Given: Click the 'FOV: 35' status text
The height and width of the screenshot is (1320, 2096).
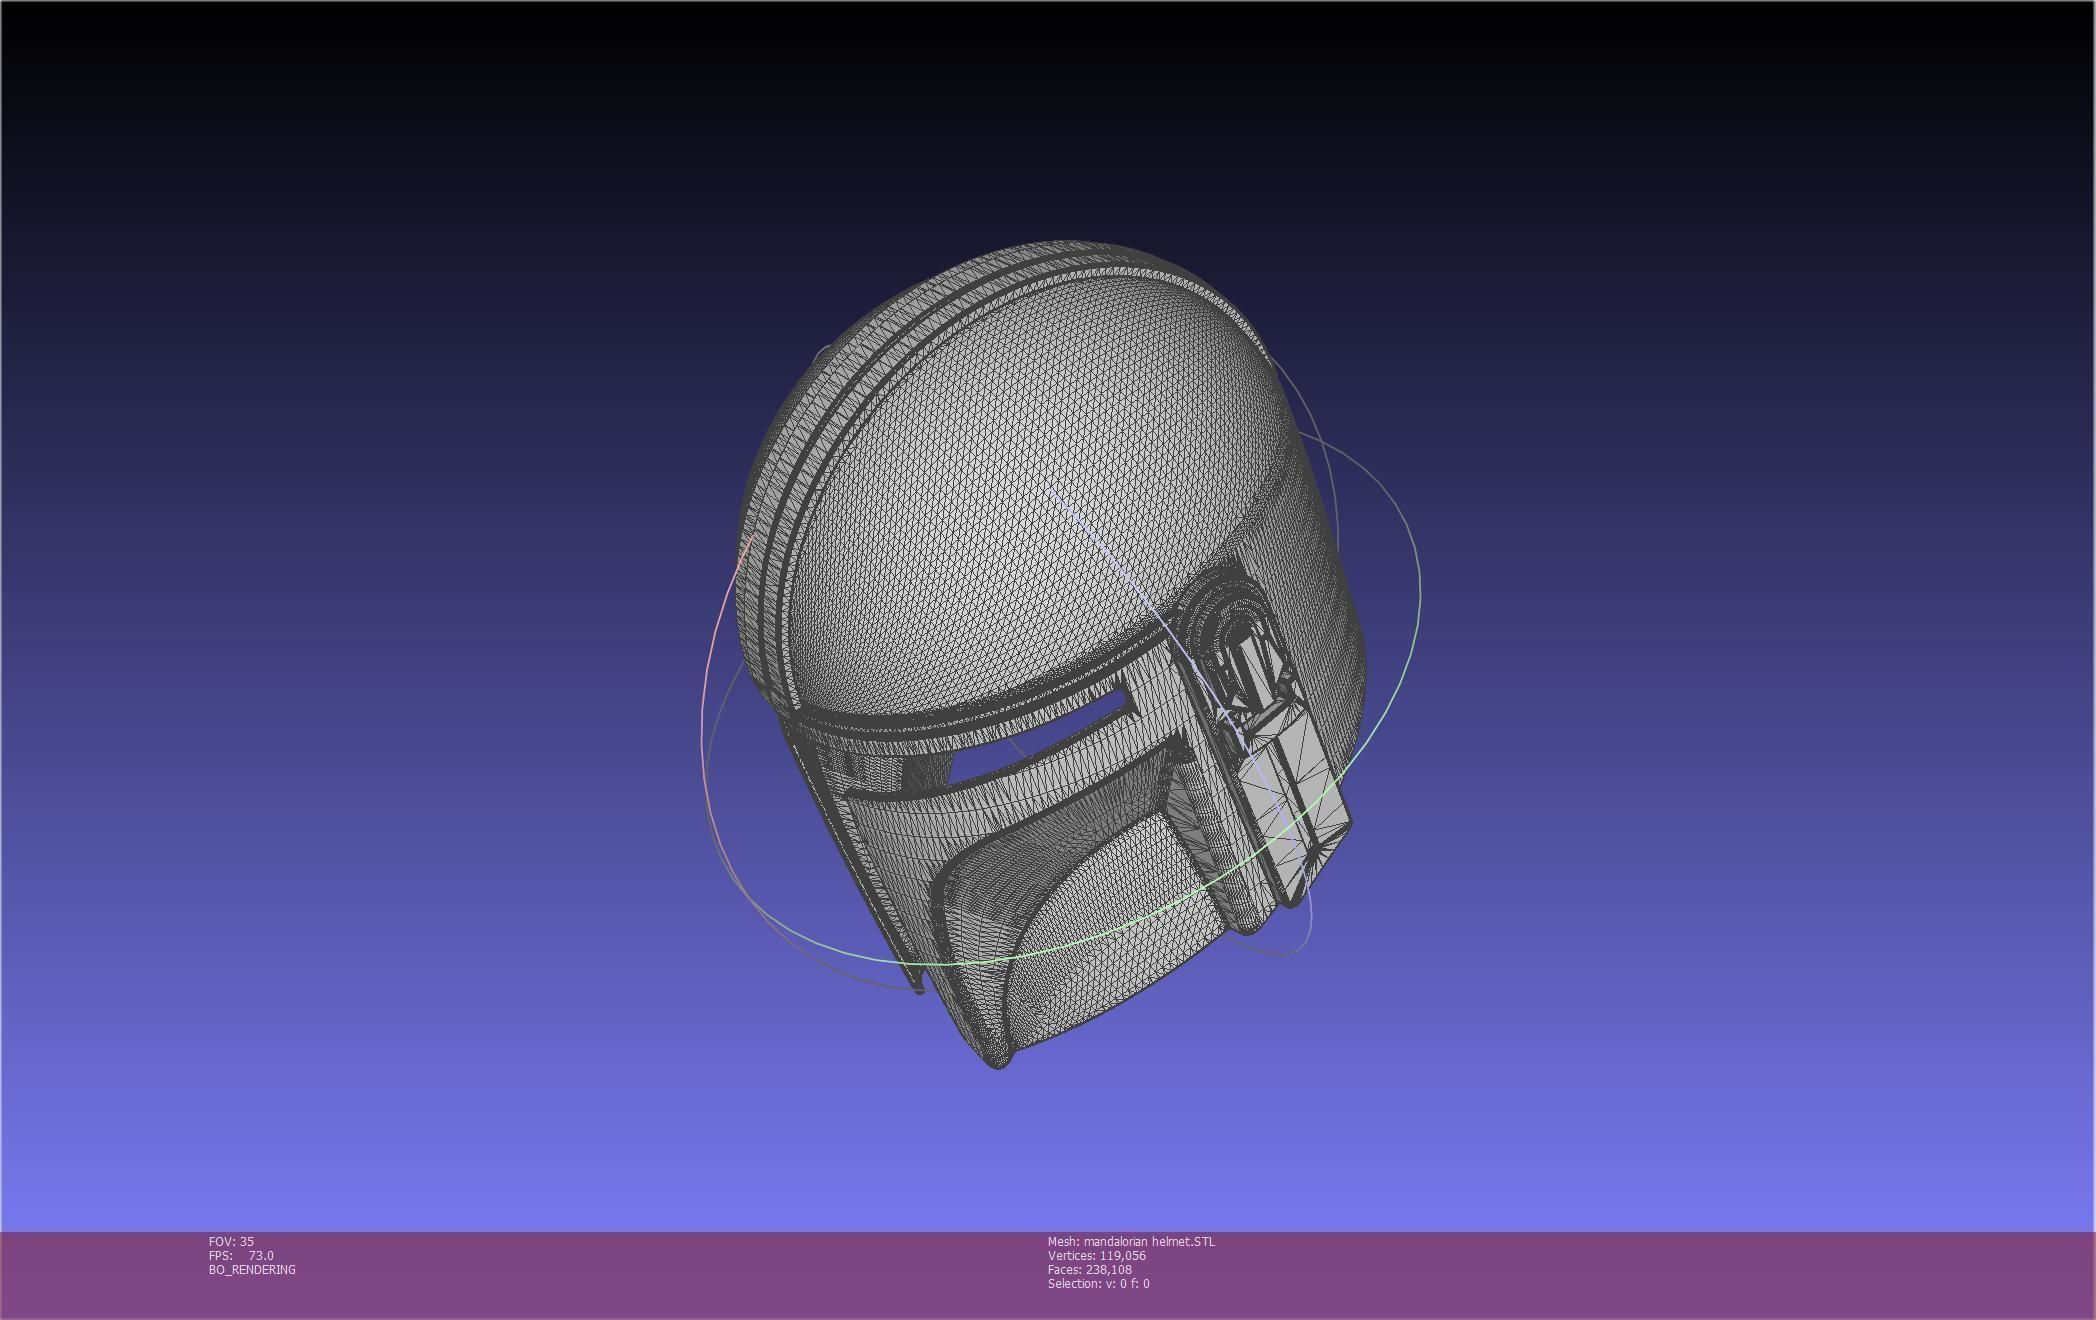Looking at the screenshot, I should [231, 1241].
